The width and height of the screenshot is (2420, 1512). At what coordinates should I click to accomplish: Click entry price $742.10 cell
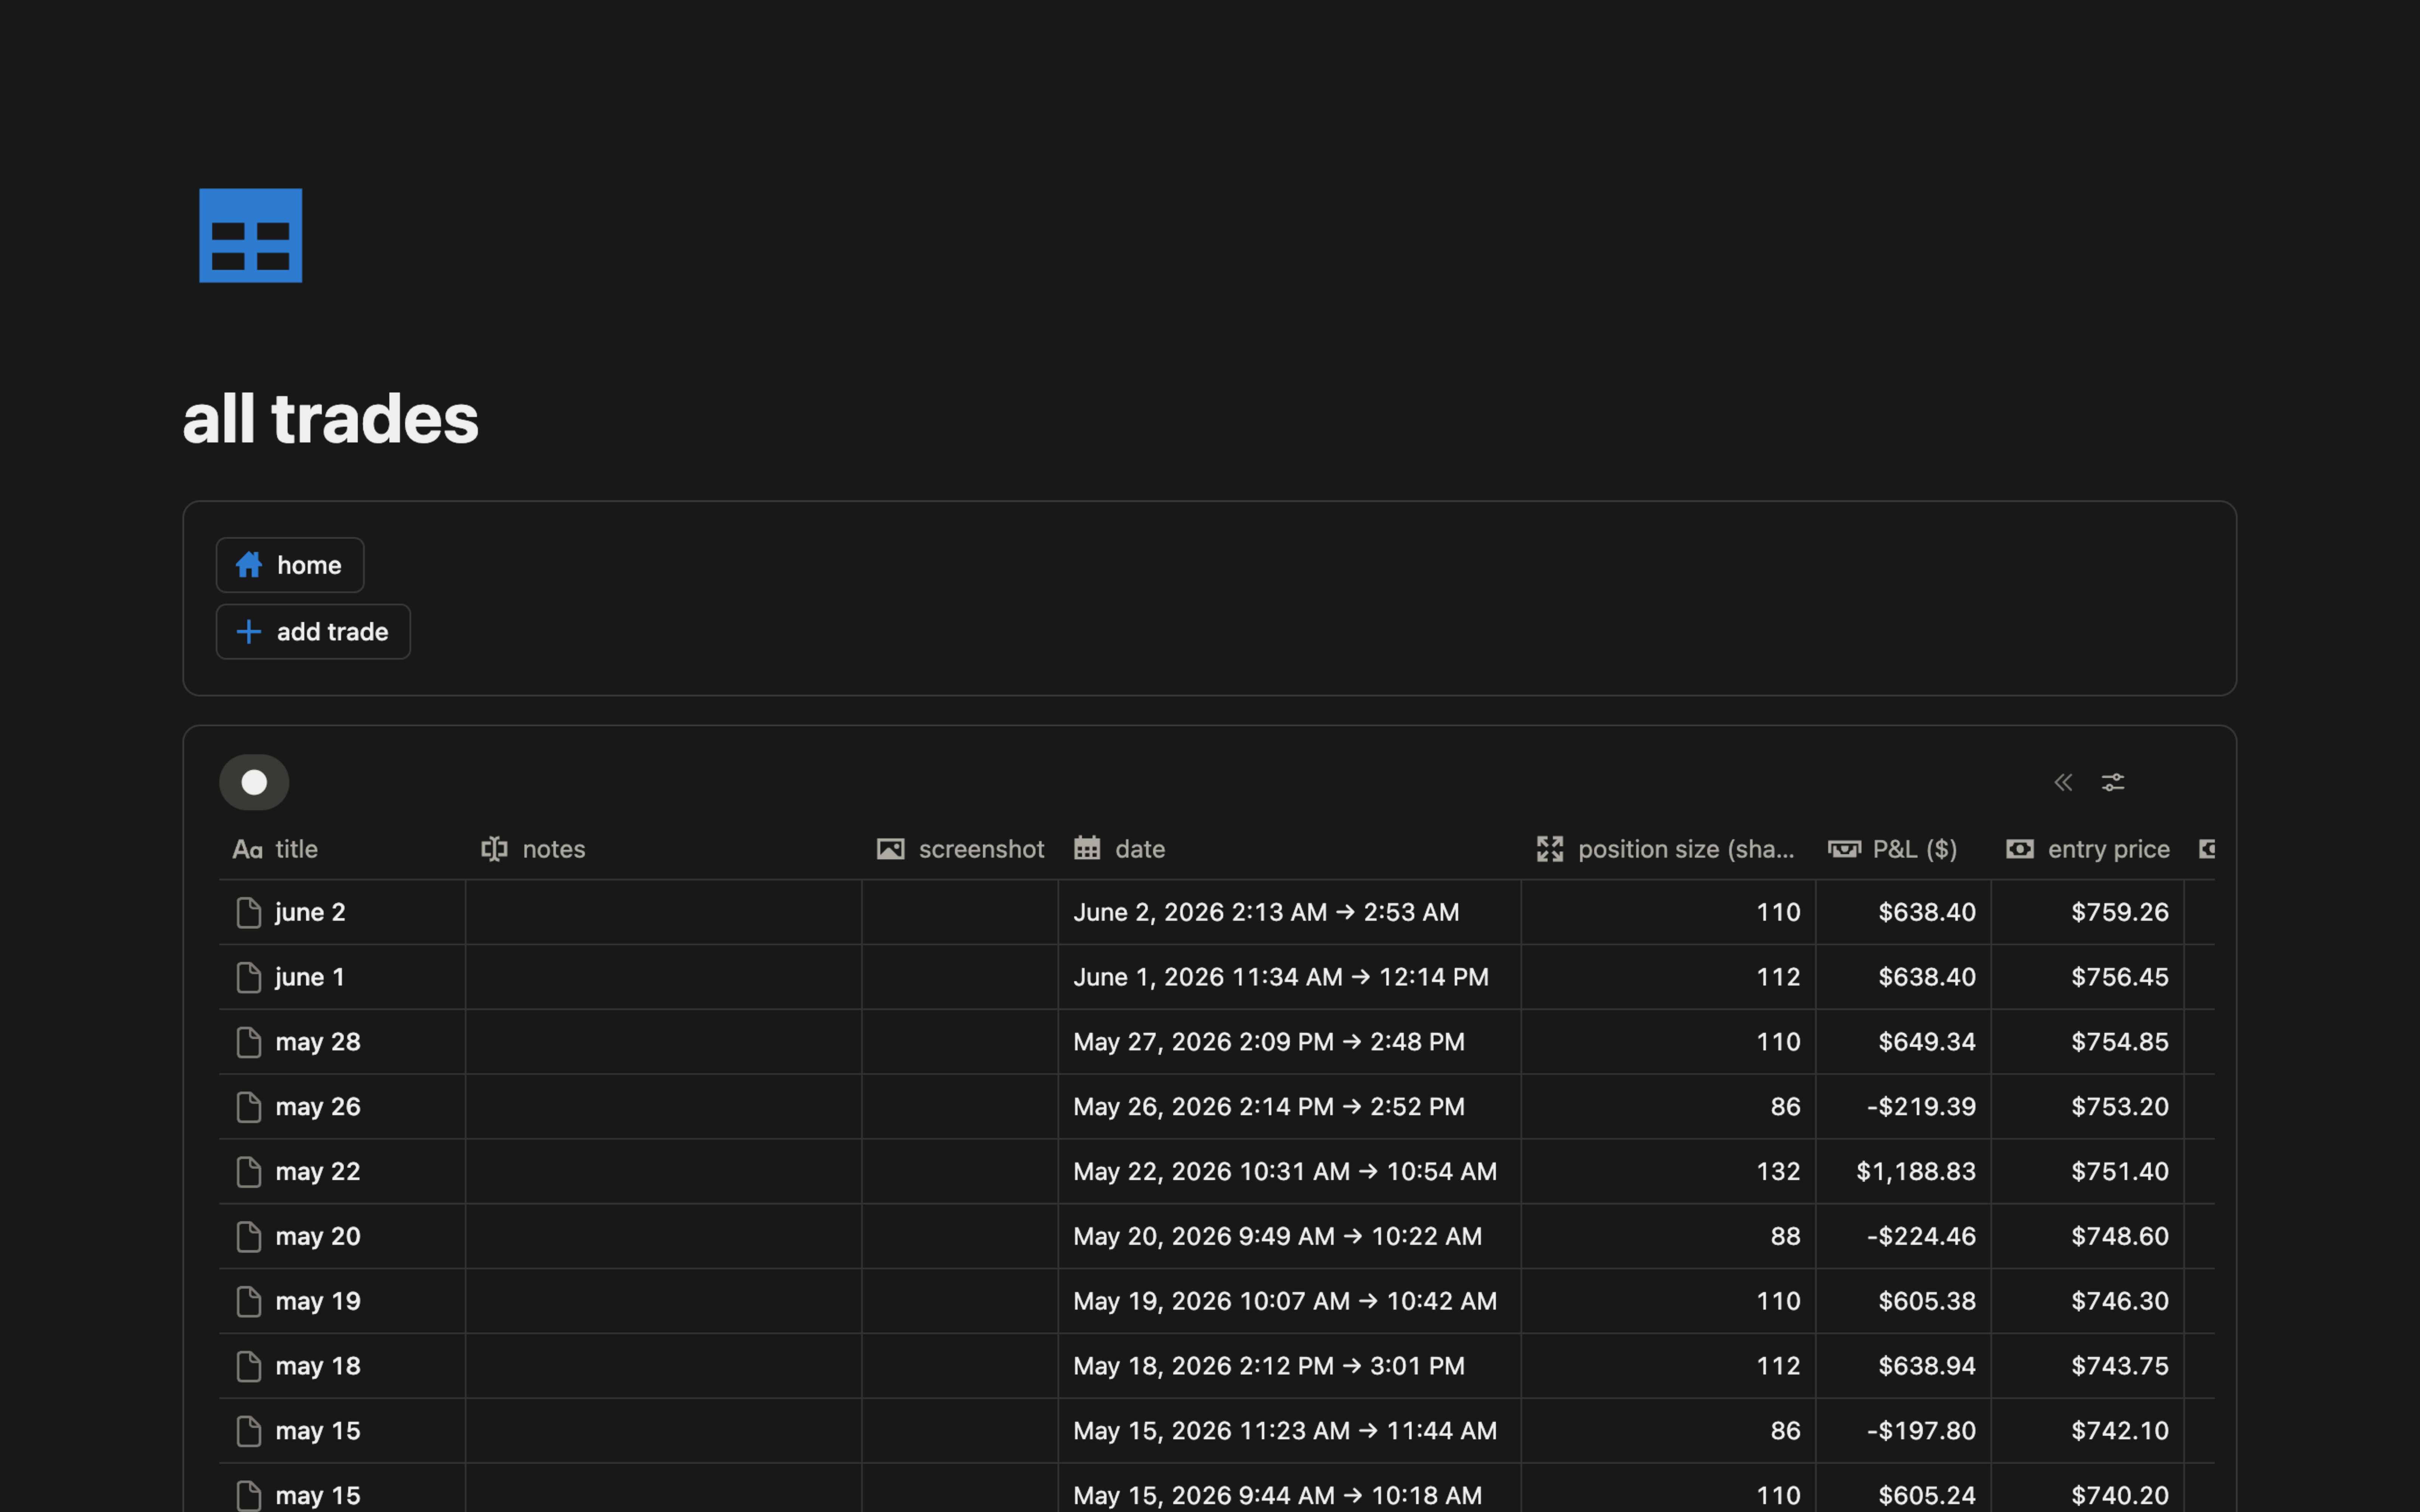tap(2088, 1431)
